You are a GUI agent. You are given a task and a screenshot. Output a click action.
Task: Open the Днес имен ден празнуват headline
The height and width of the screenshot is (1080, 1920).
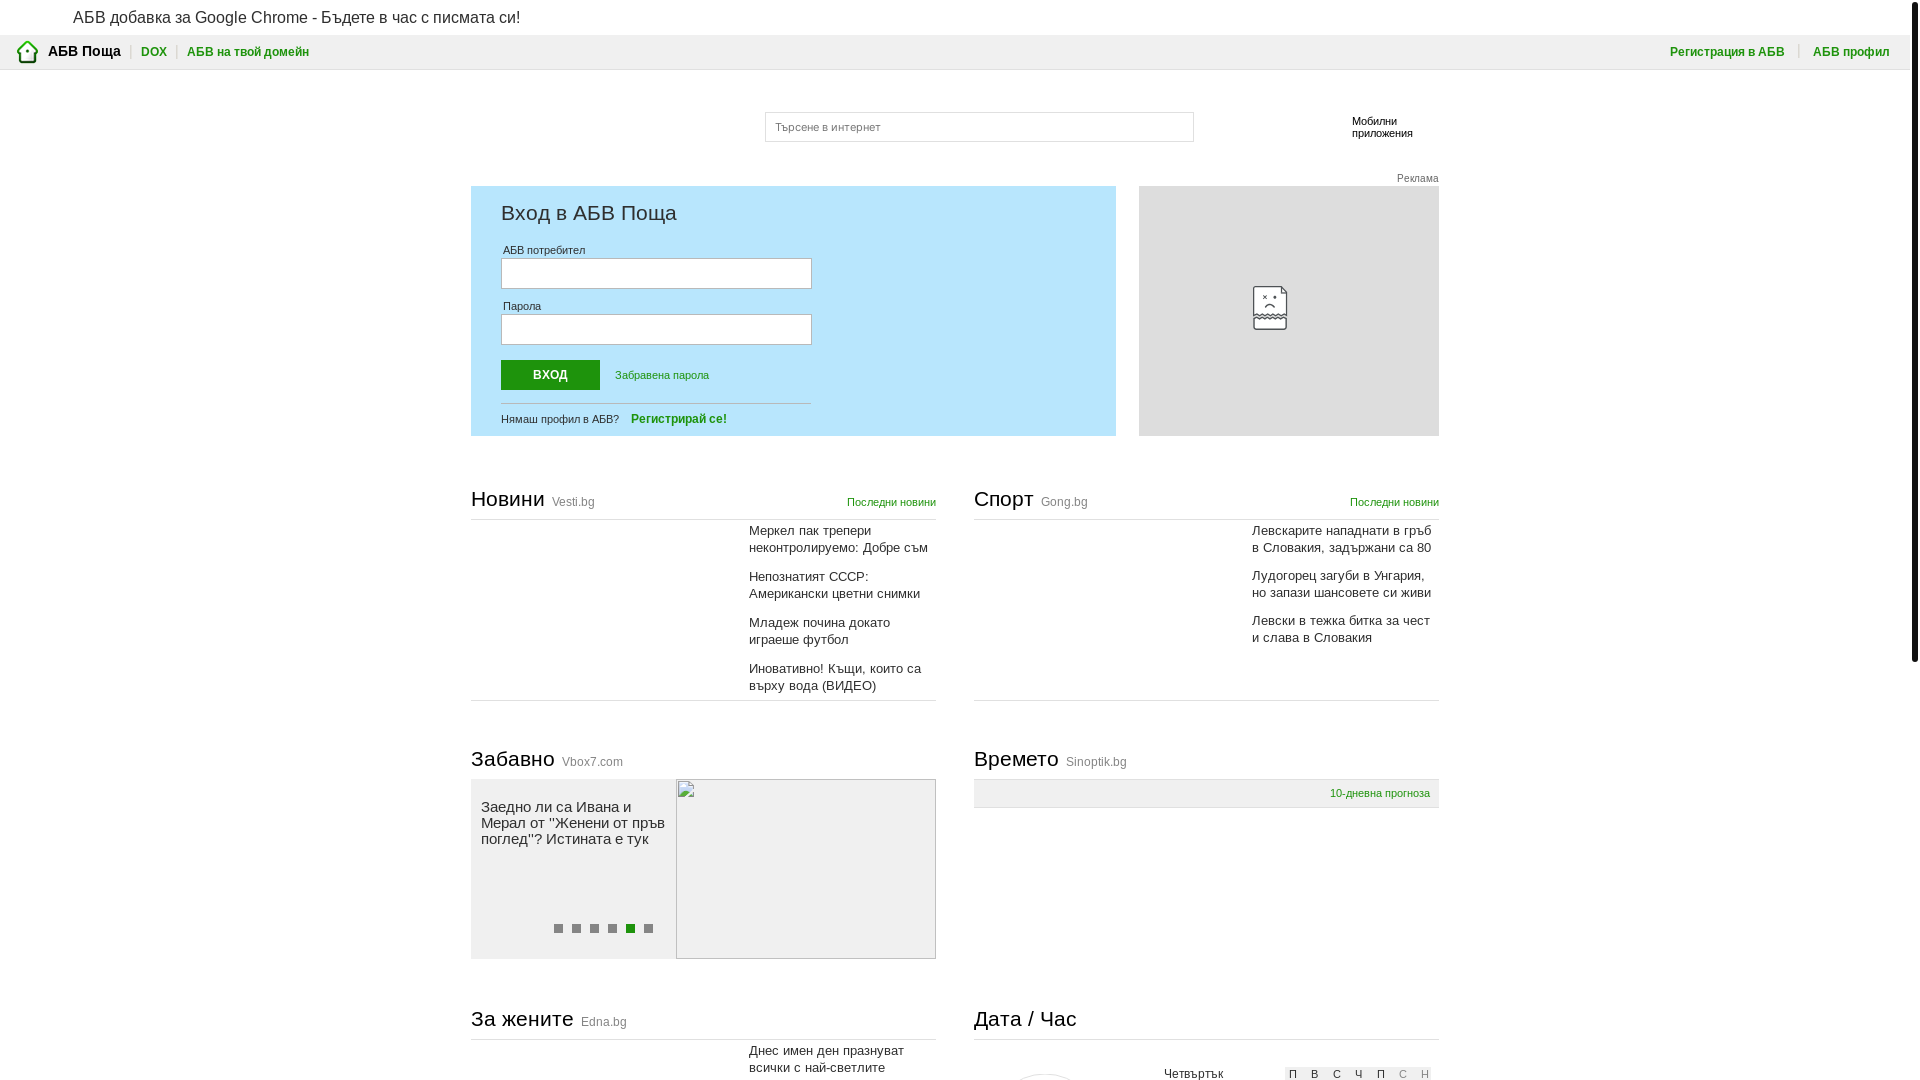(826, 1059)
